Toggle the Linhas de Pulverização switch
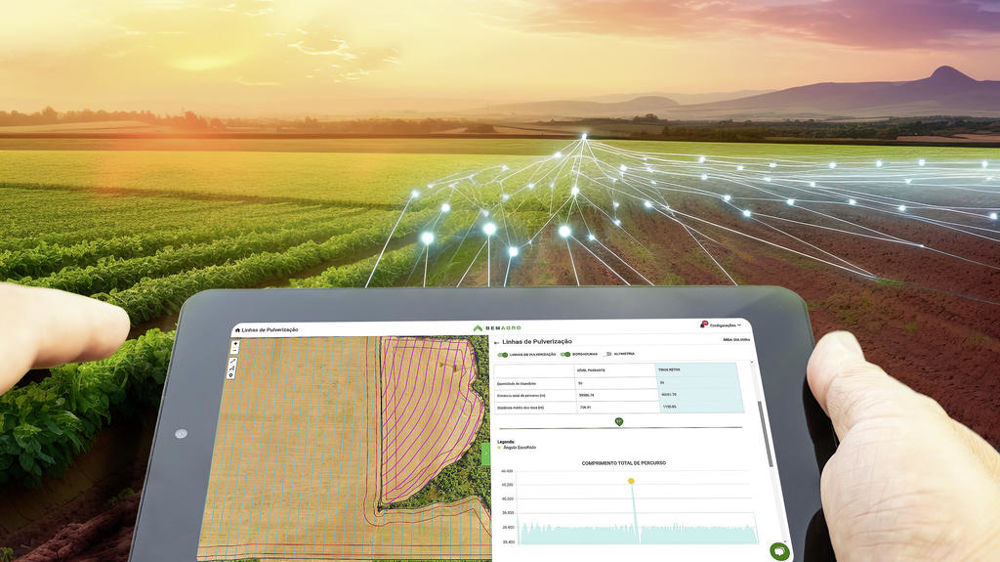Screen dimensions: 1000x562 (503, 354)
